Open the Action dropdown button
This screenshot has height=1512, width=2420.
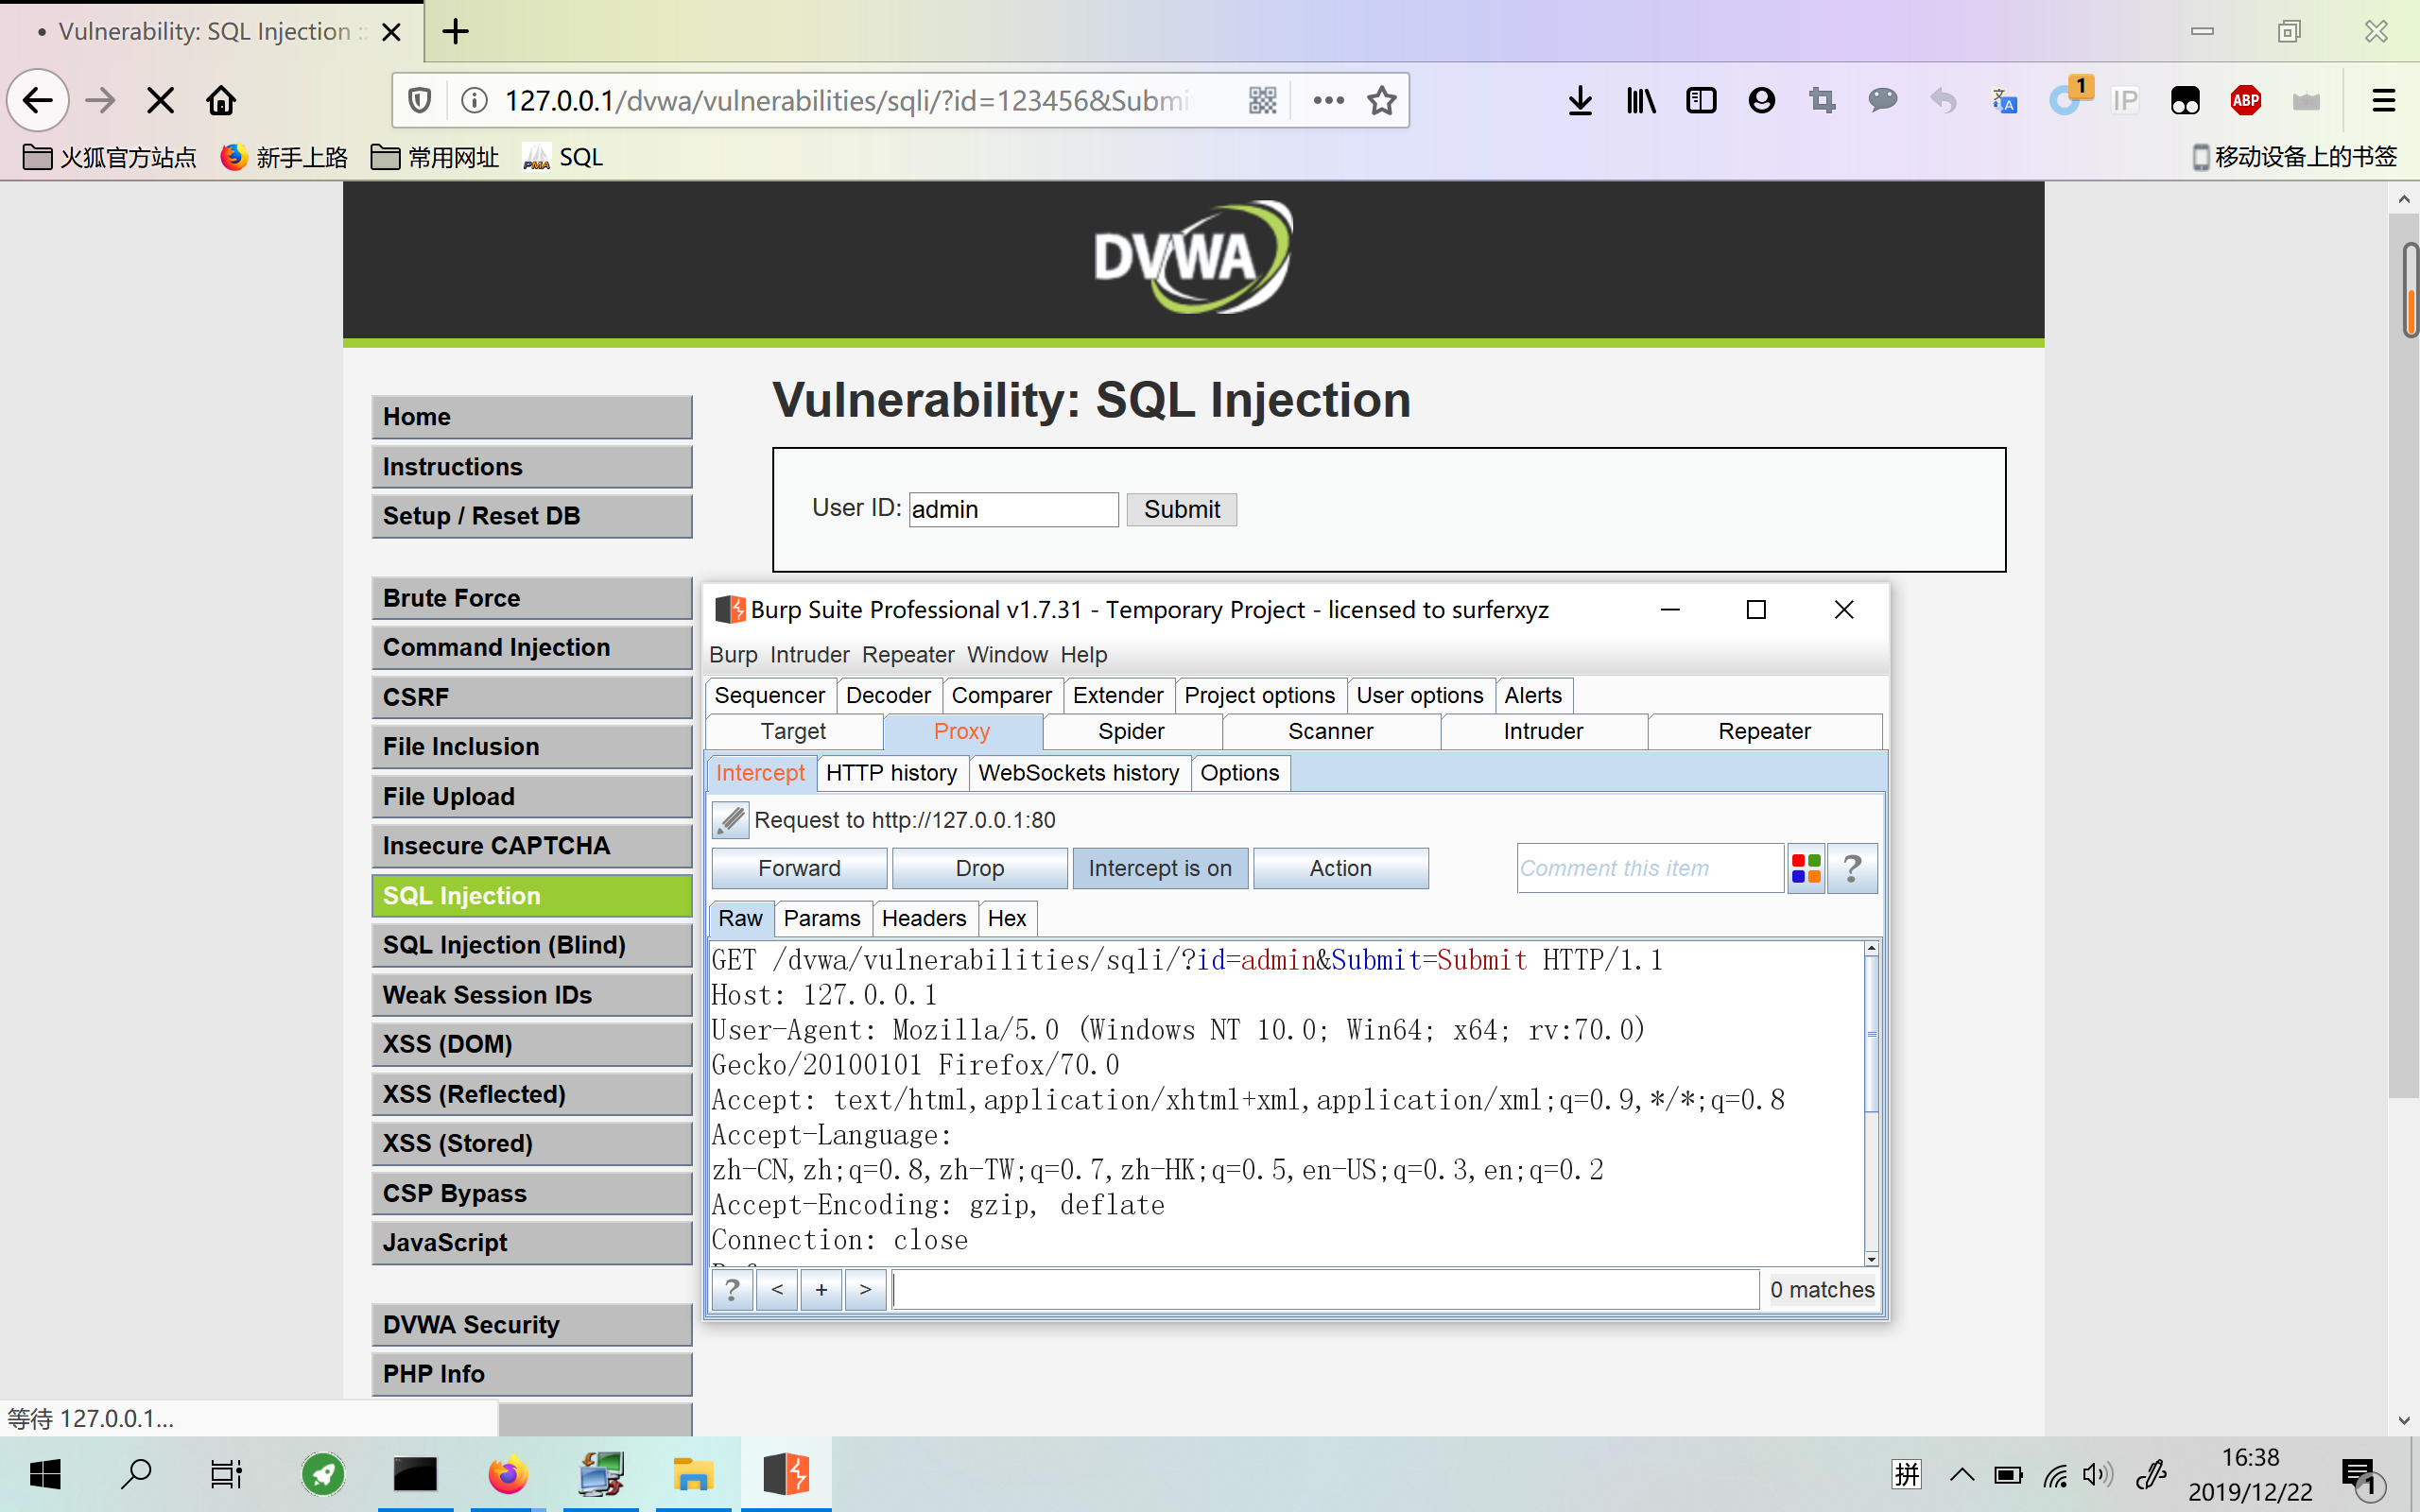[x=1340, y=868]
